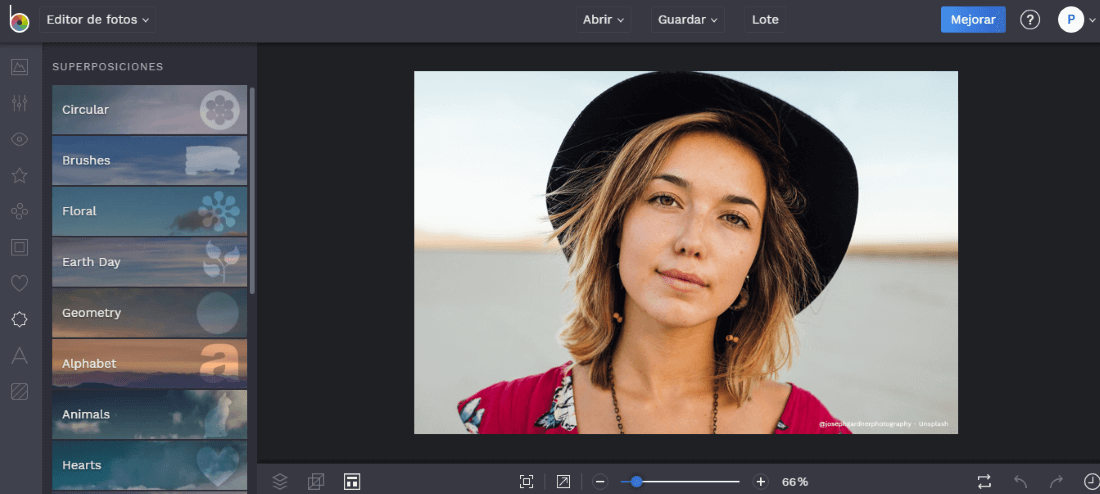Expand the Guardar dropdown menu
The width and height of the screenshot is (1100, 494).
(688, 20)
